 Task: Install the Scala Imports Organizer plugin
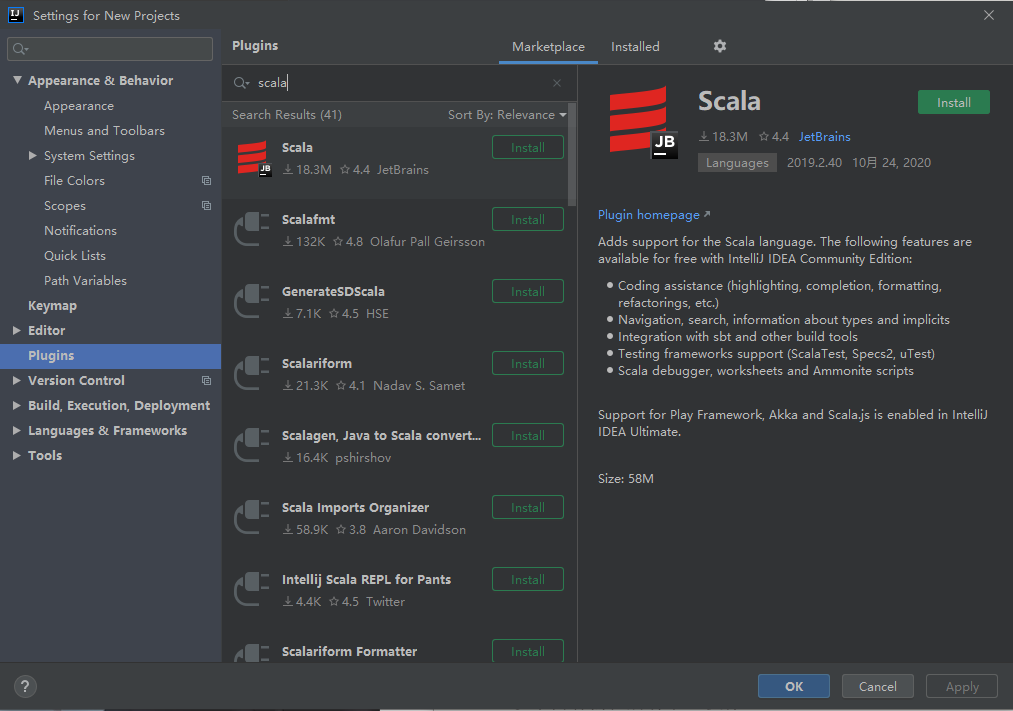[527, 508]
